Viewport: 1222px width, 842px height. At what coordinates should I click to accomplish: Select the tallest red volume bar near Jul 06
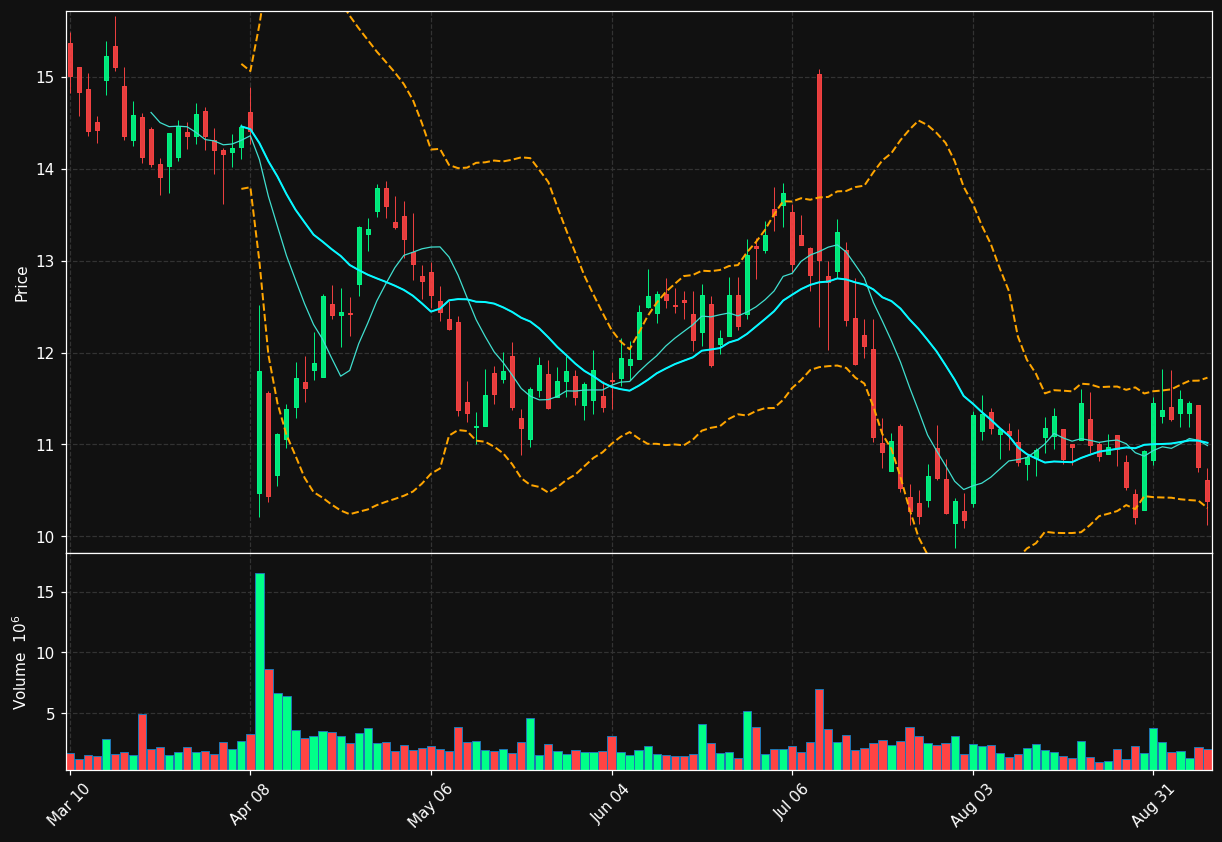click(x=819, y=729)
